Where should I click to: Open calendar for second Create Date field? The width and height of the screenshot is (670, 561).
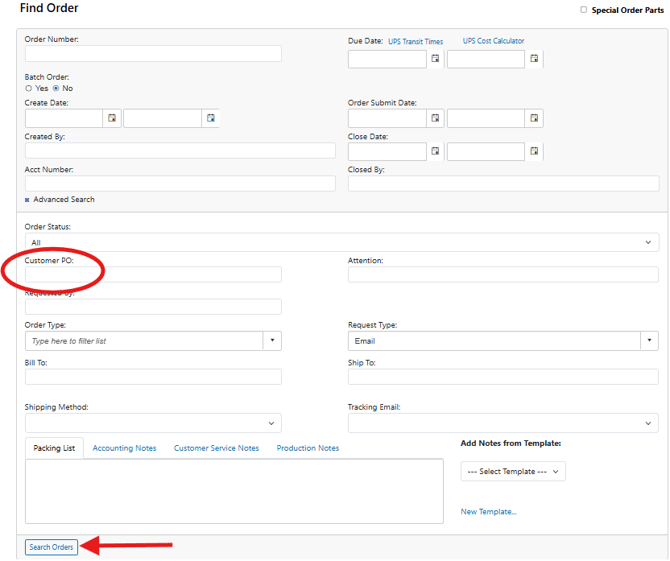(x=211, y=118)
